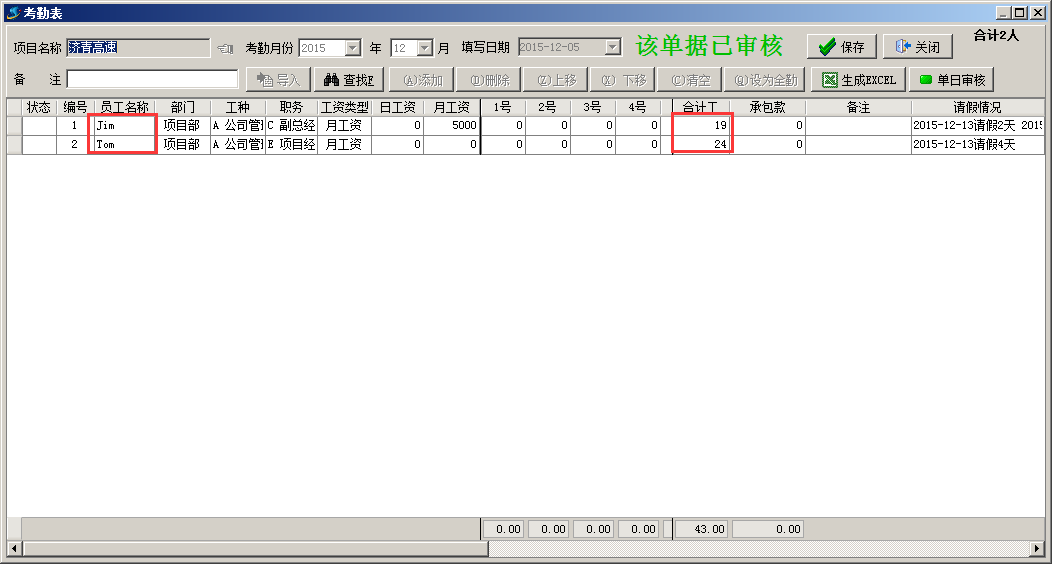Focus the remarks (备注) text field
This screenshot has width=1053, height=564.
(152, 79)
